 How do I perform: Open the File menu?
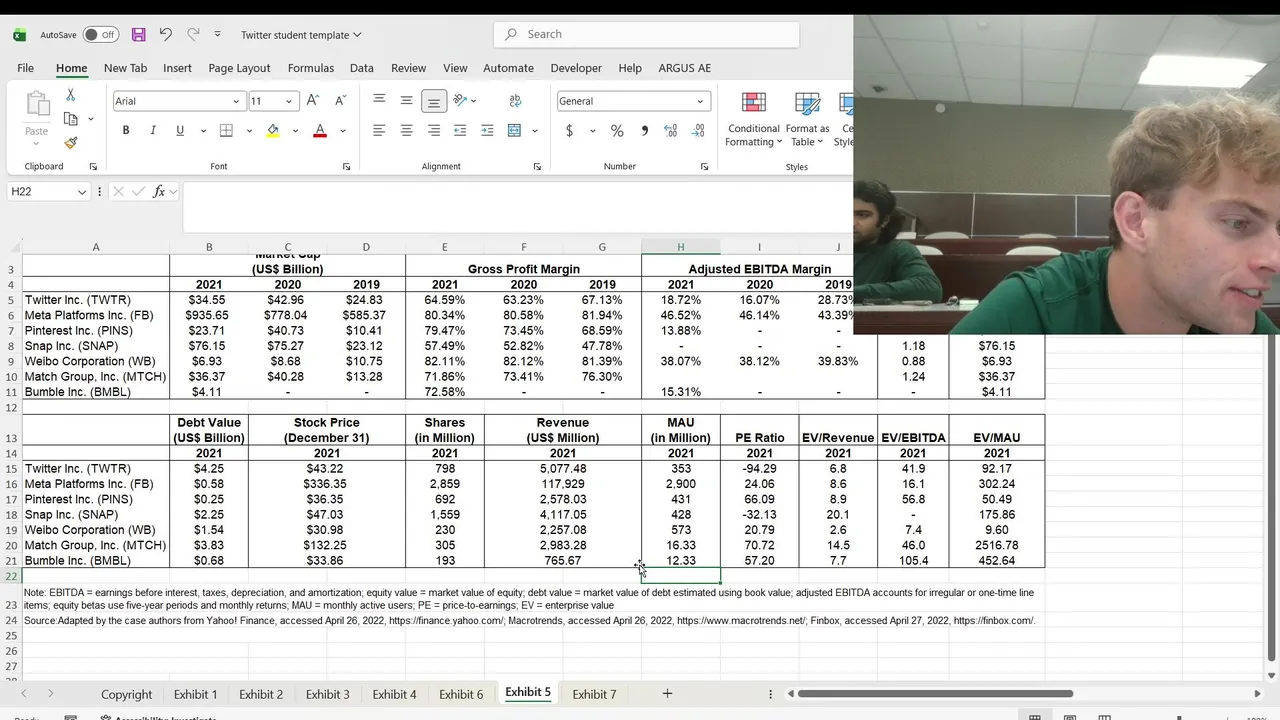pyautogui.click(x=25, y=68)
